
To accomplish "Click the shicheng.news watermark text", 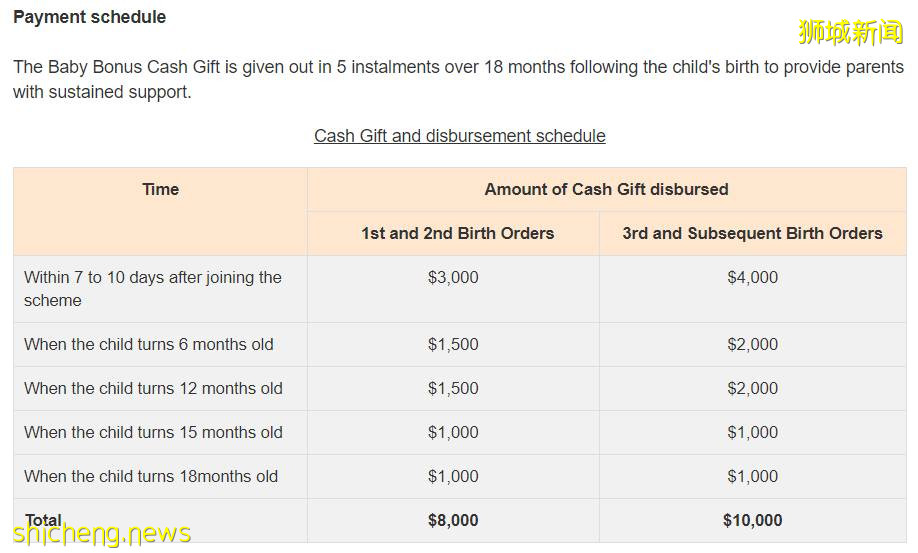I will pyautogui.click(x=102, y=534).
